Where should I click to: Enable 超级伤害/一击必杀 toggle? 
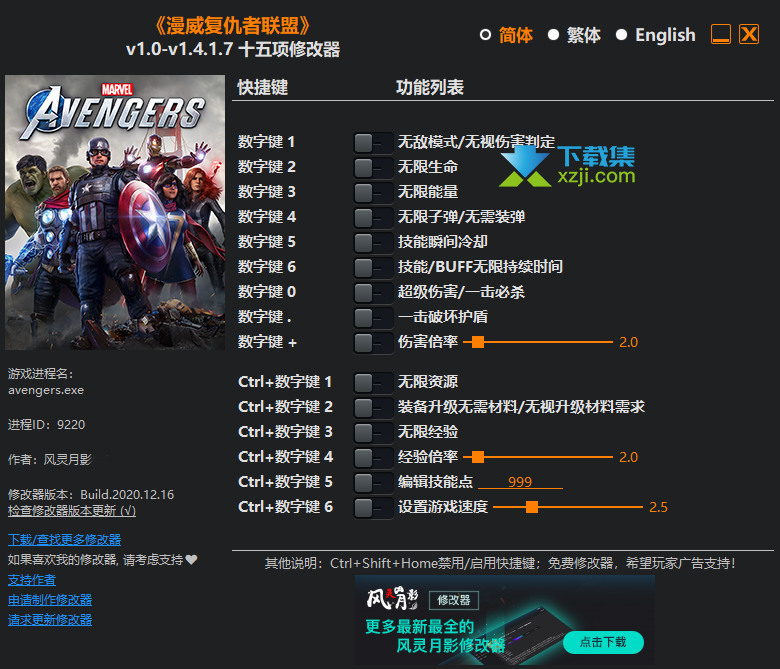tap(373, 293)
